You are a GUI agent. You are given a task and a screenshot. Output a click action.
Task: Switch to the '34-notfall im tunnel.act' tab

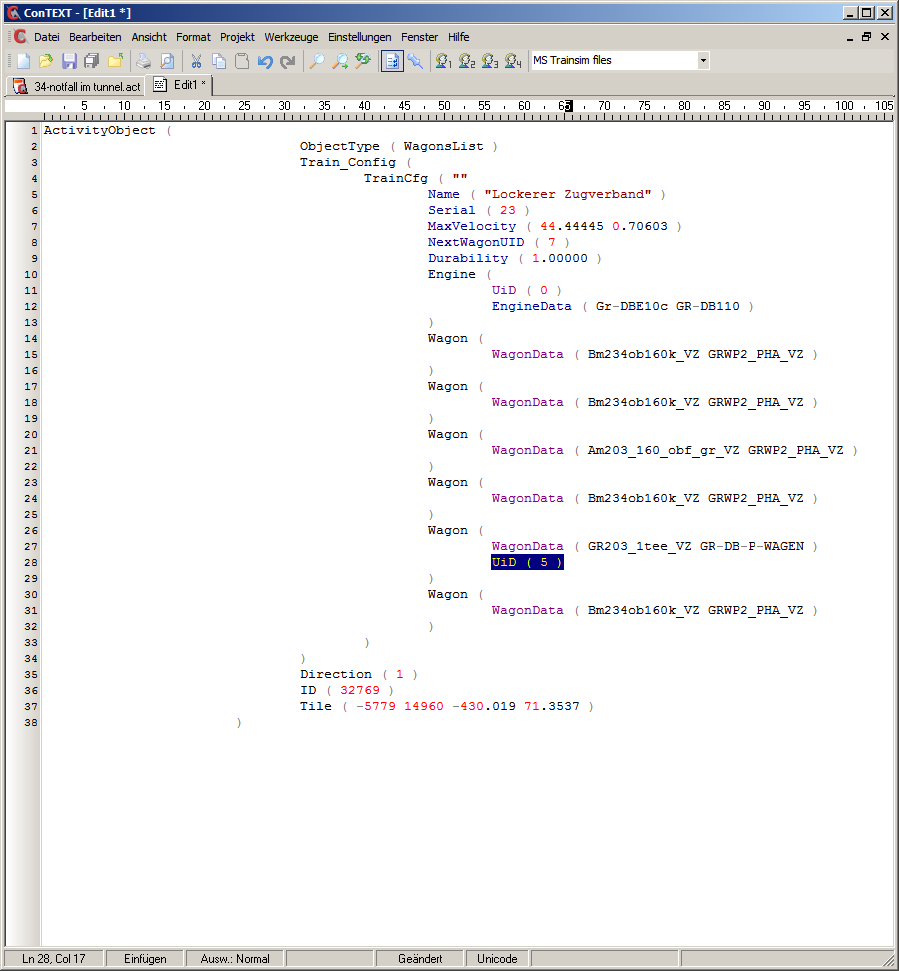[77, 86]
